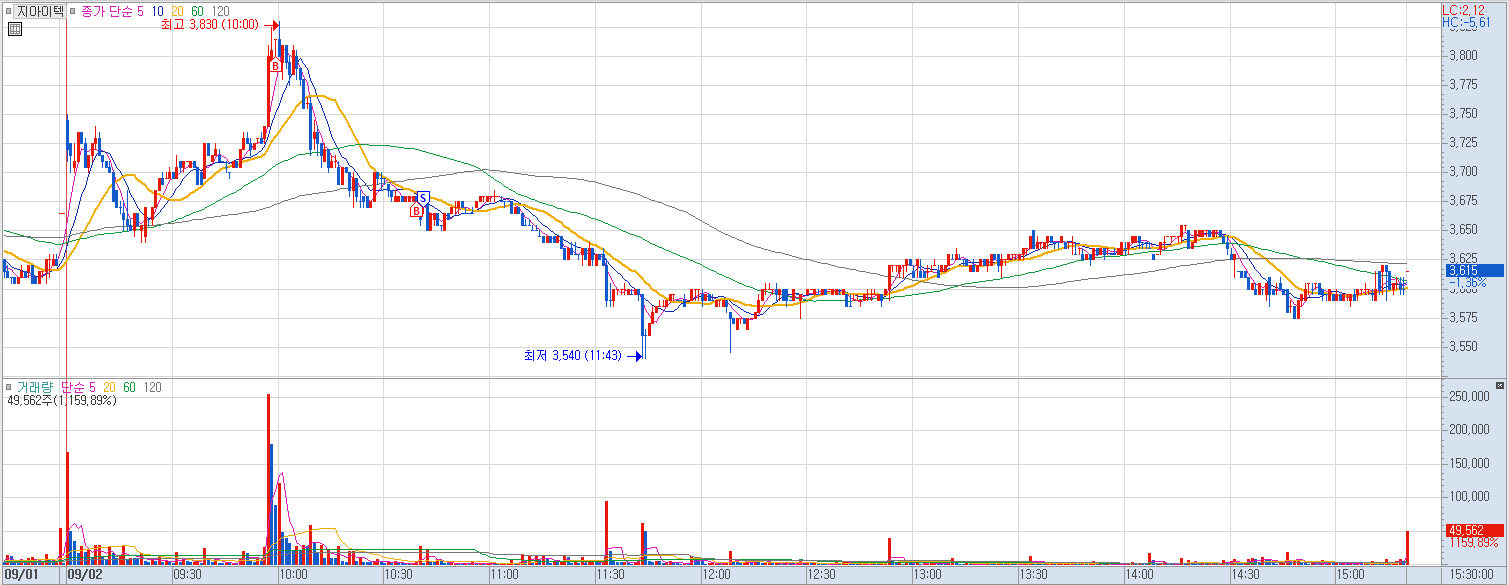Click the 13:30 time axis label
Image resolution: width=1509 pixels, height=585 pixels.
point(1033,575)
